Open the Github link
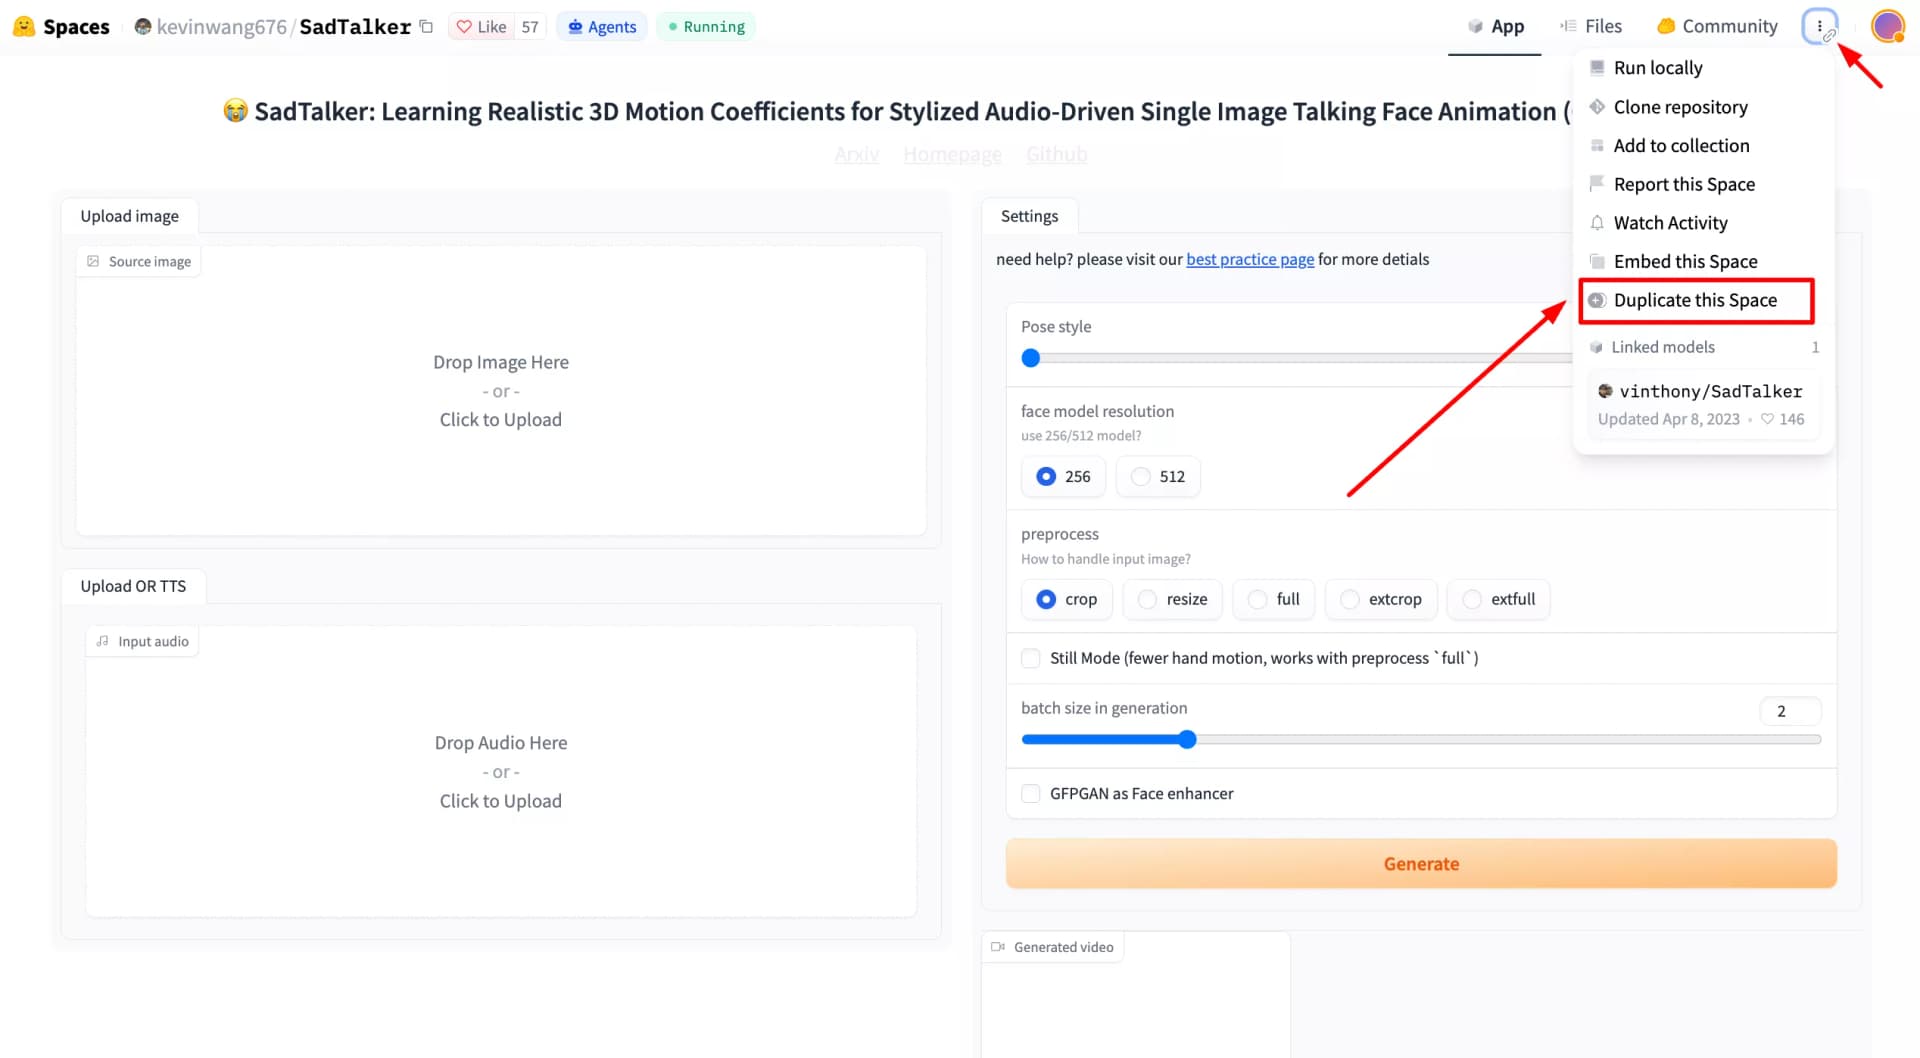The image size is (1920, 1058). [1056, 155]
